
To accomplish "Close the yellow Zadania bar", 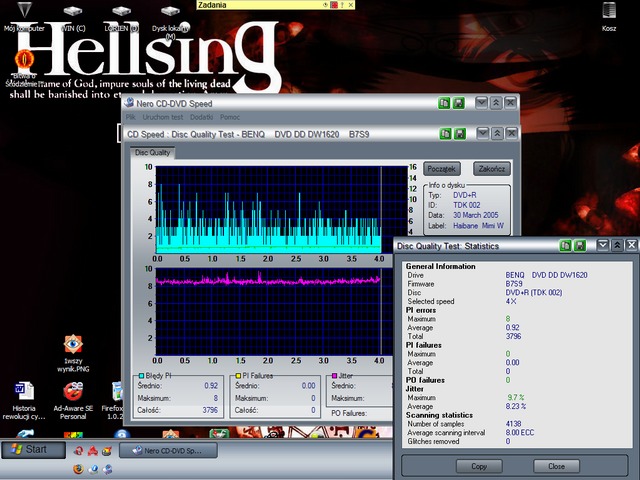I will [x=351, y=5].
